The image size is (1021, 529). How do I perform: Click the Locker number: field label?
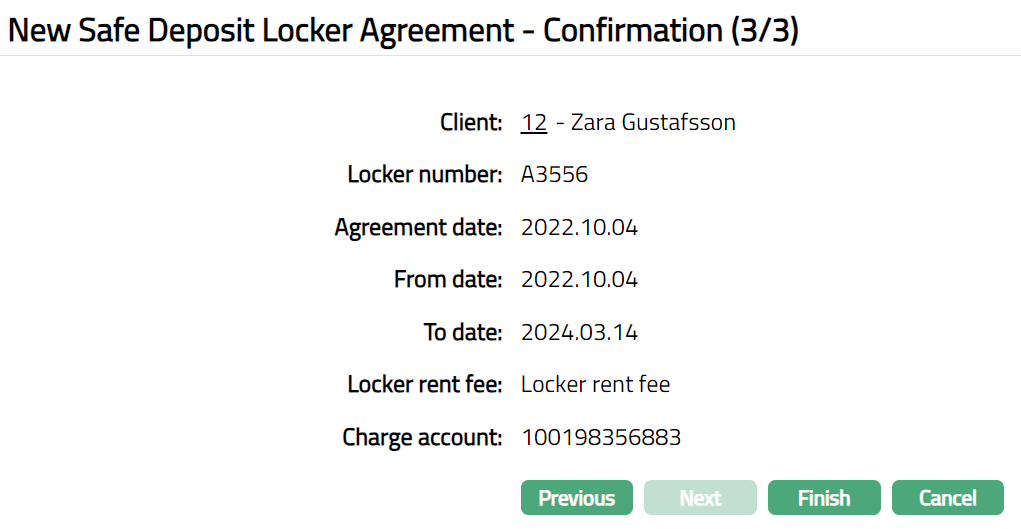click(424, 175)
